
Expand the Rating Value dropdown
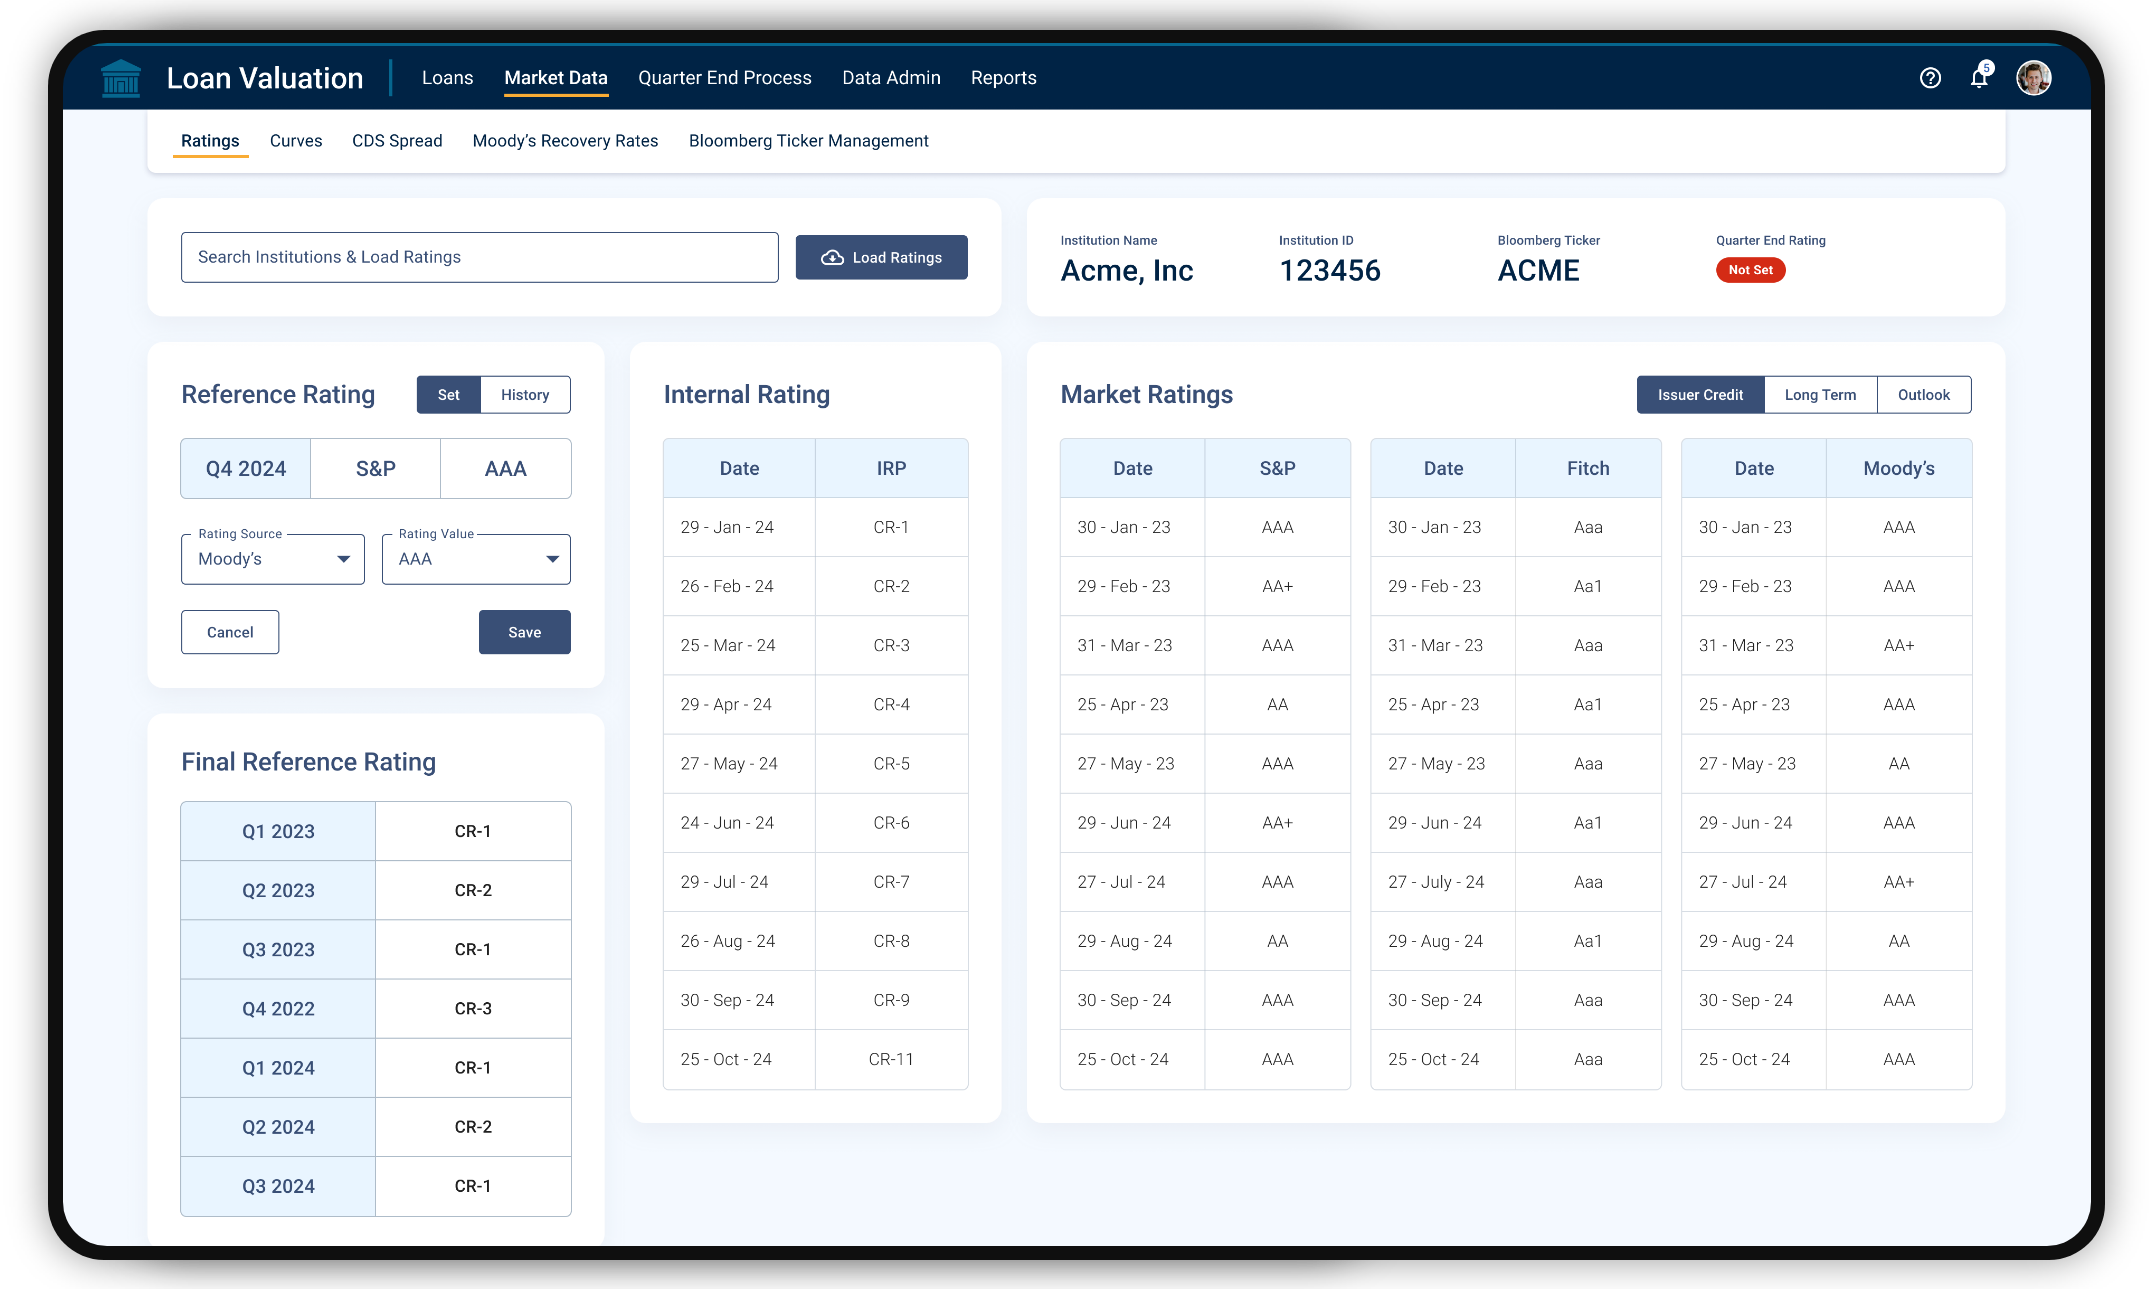tap(476, 560)
